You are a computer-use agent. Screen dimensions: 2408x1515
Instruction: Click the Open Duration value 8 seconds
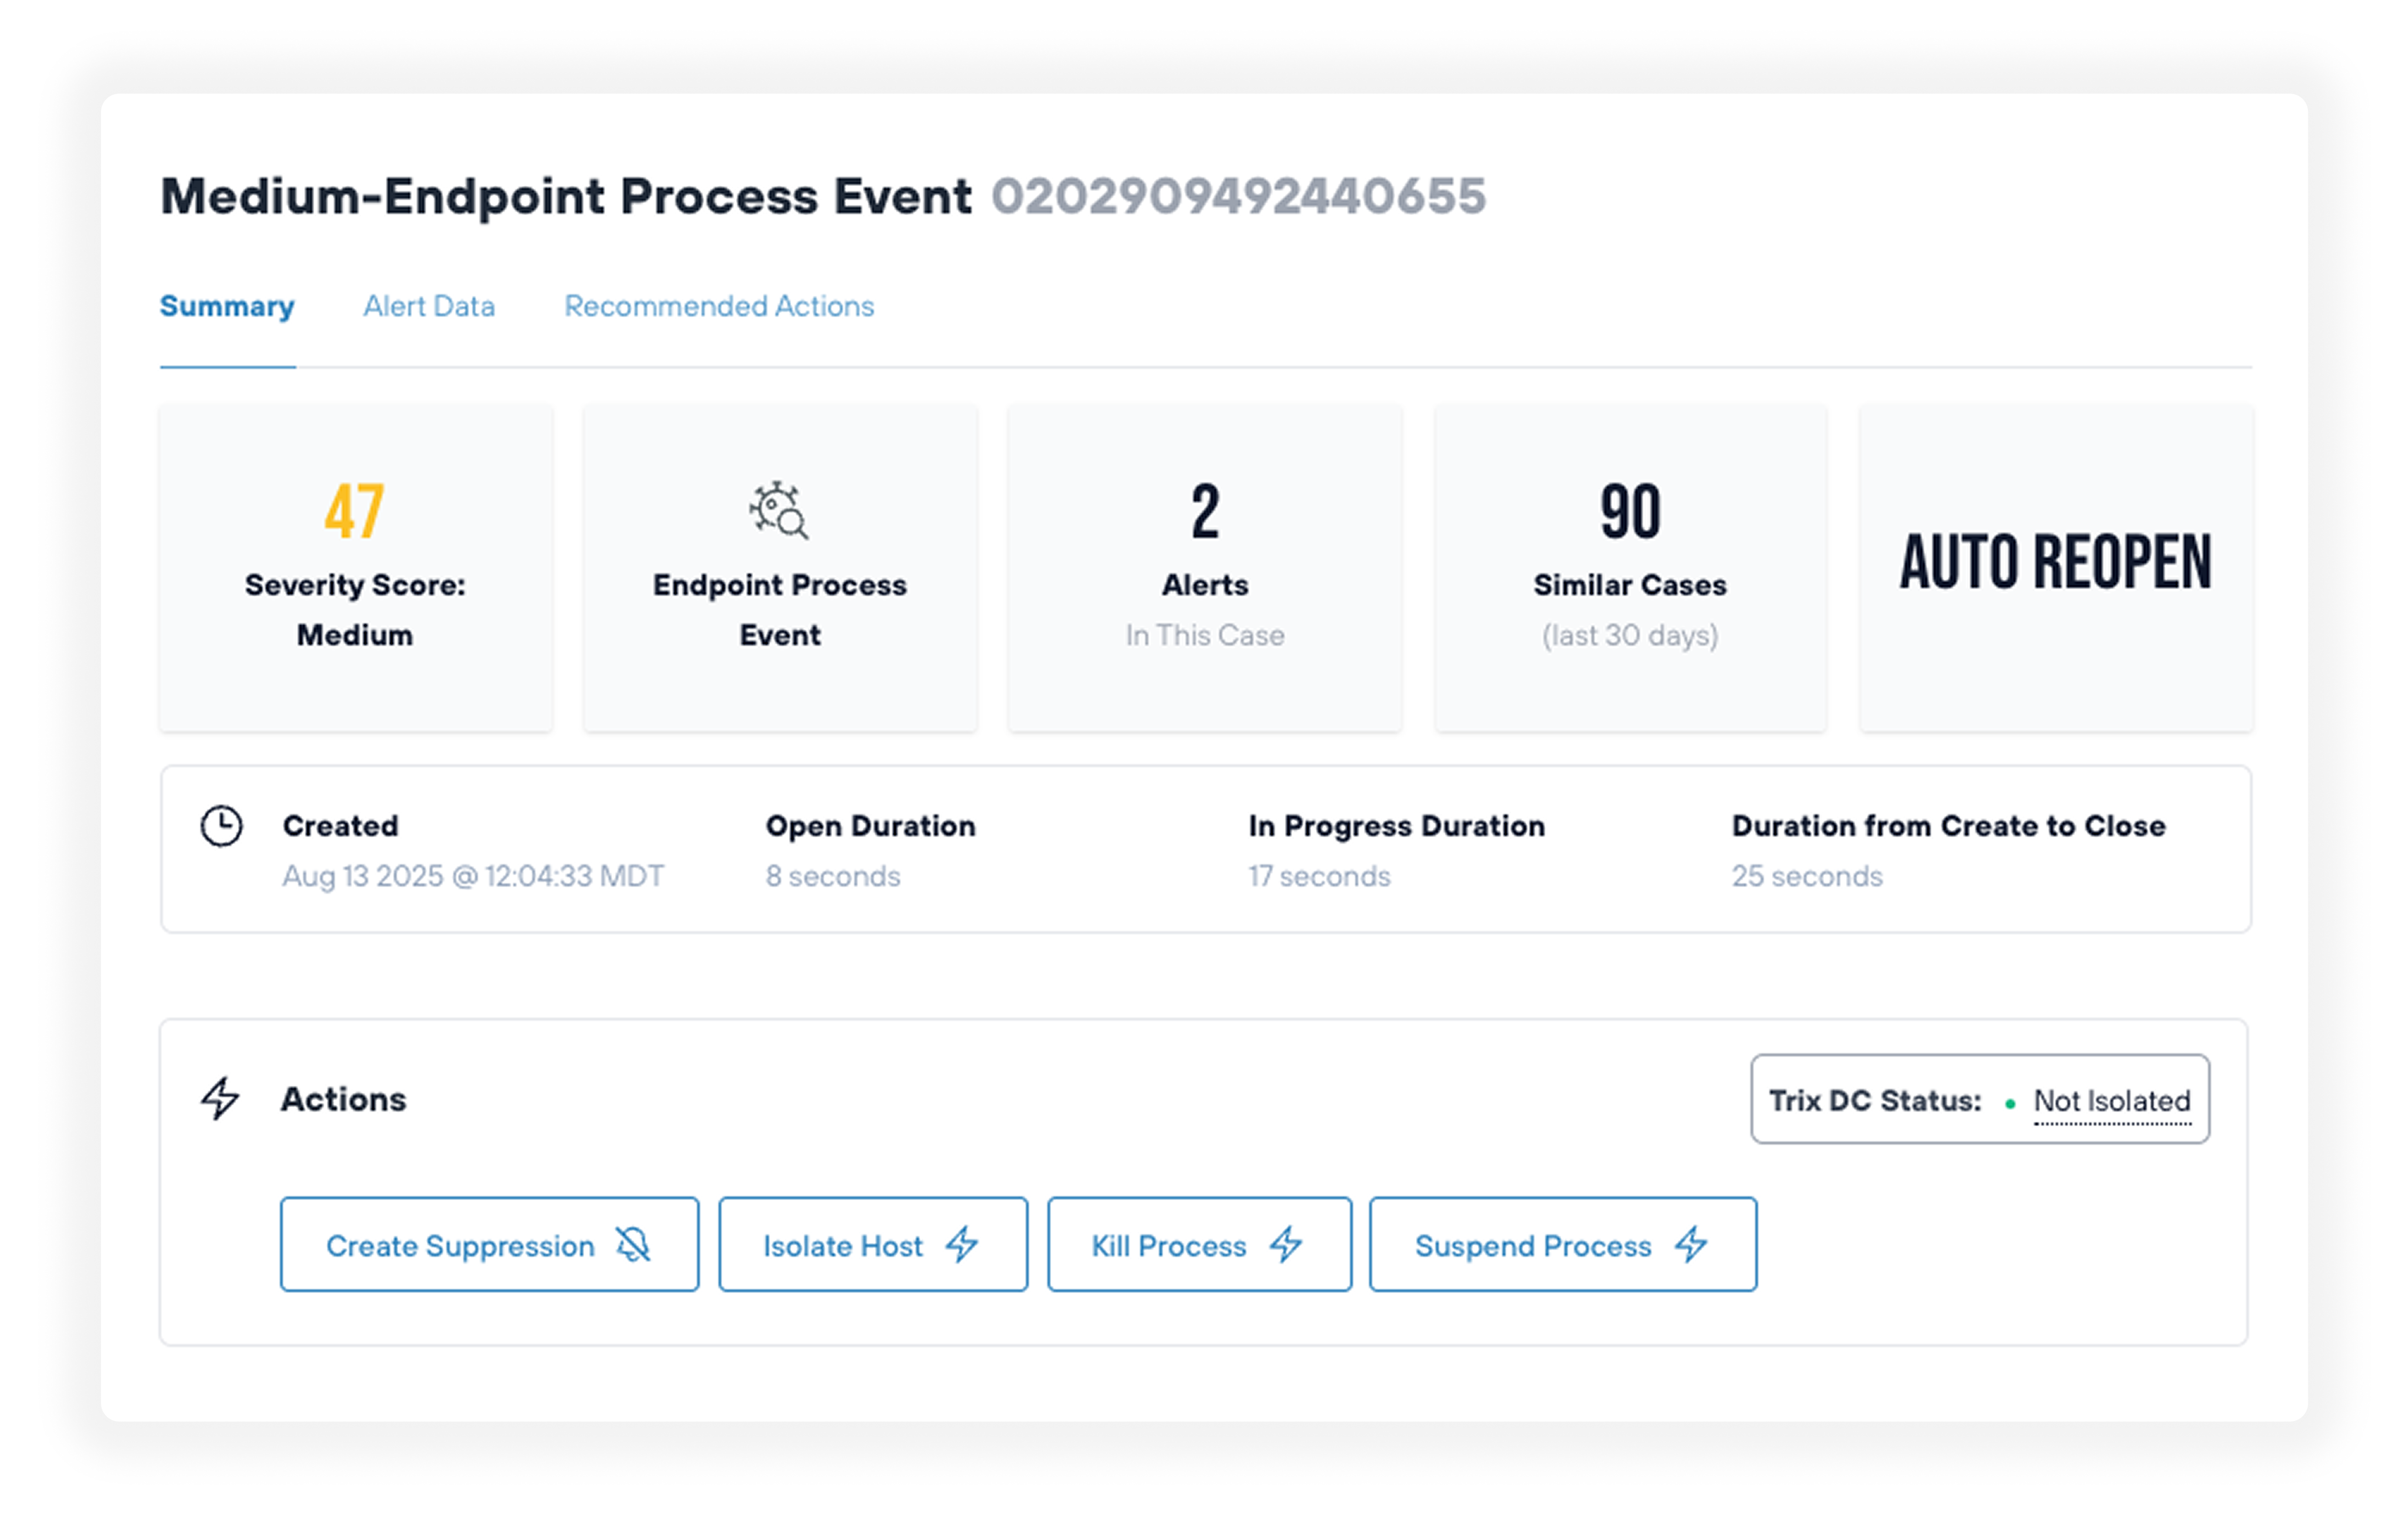[x=833, y=877]
